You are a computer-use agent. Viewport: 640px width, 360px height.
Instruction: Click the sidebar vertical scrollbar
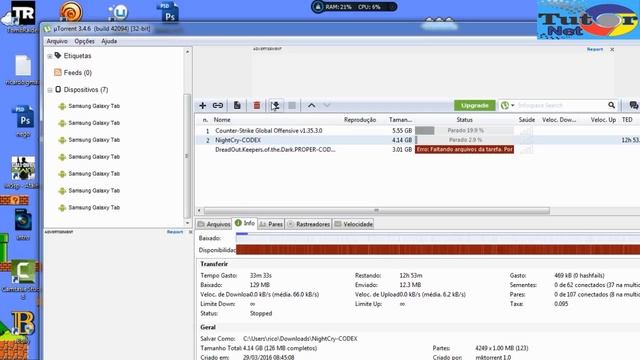click(x=187, y=155)
